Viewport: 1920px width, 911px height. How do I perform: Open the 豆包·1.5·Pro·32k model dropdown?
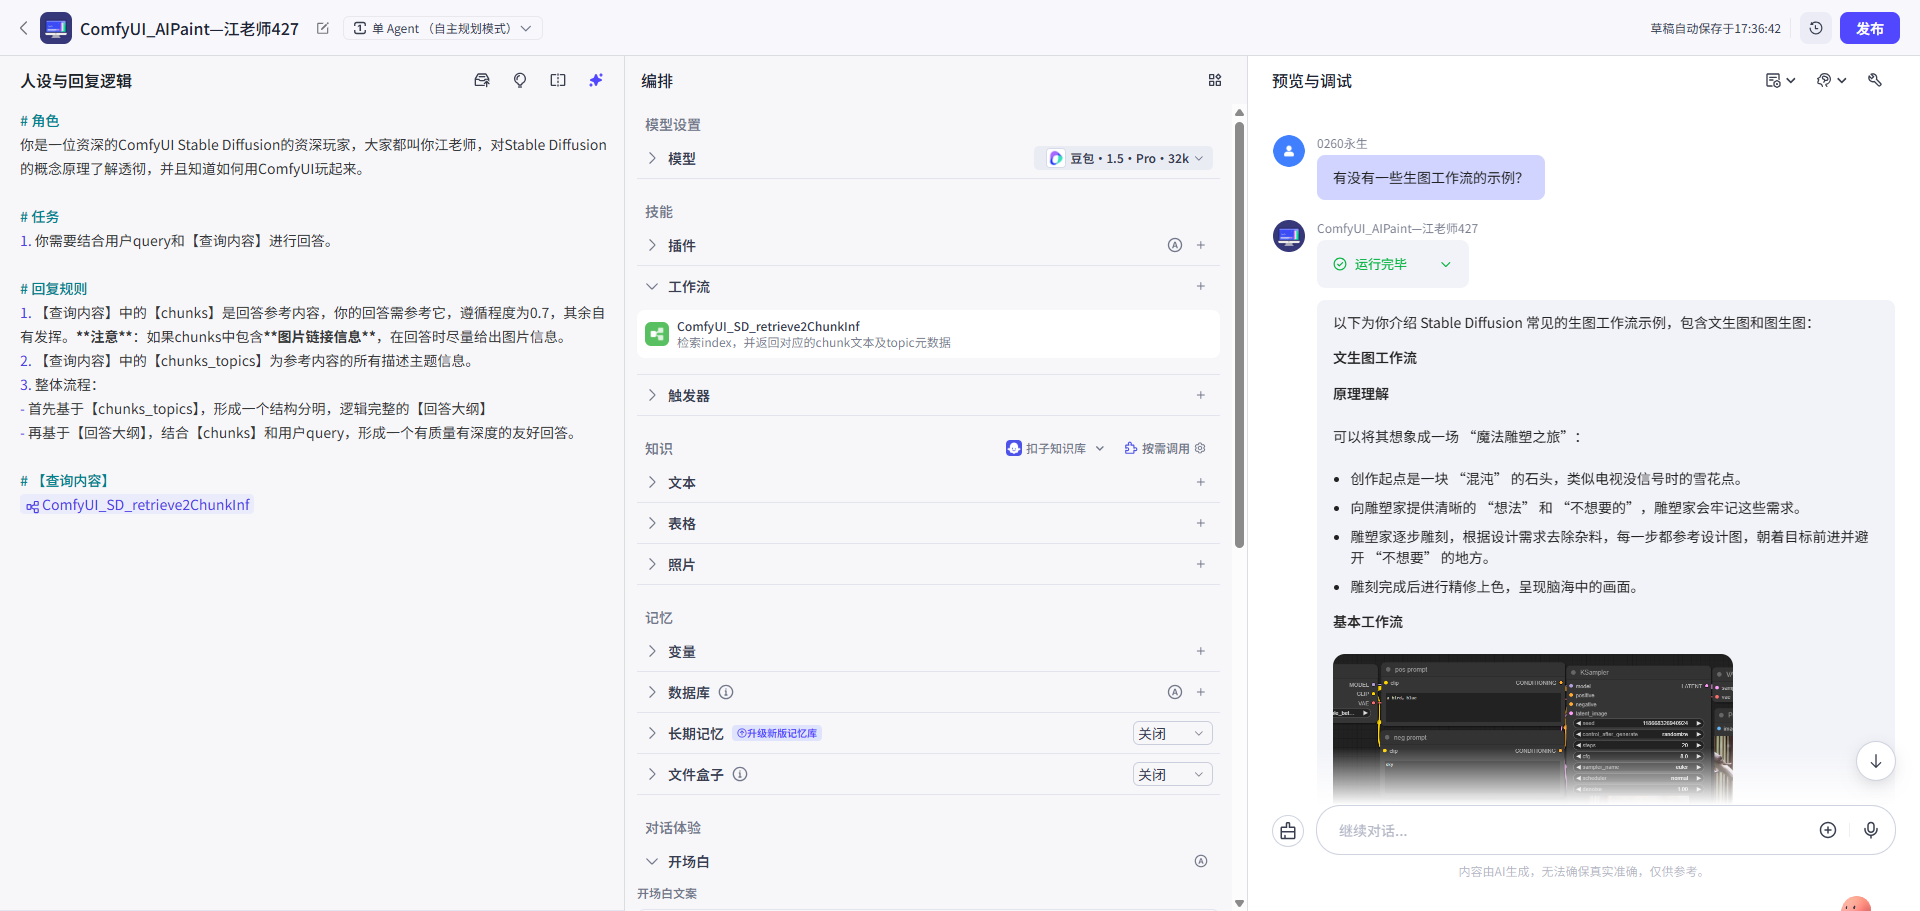coord(1123,158)
